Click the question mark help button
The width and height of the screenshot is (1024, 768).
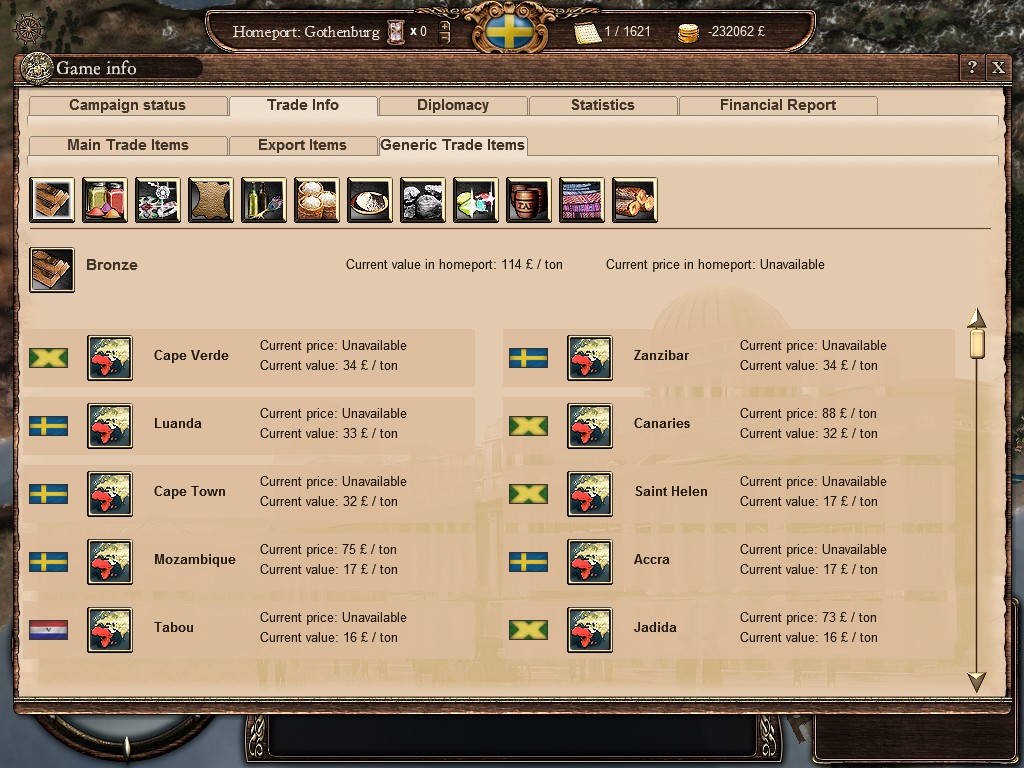tap(972, 67)
